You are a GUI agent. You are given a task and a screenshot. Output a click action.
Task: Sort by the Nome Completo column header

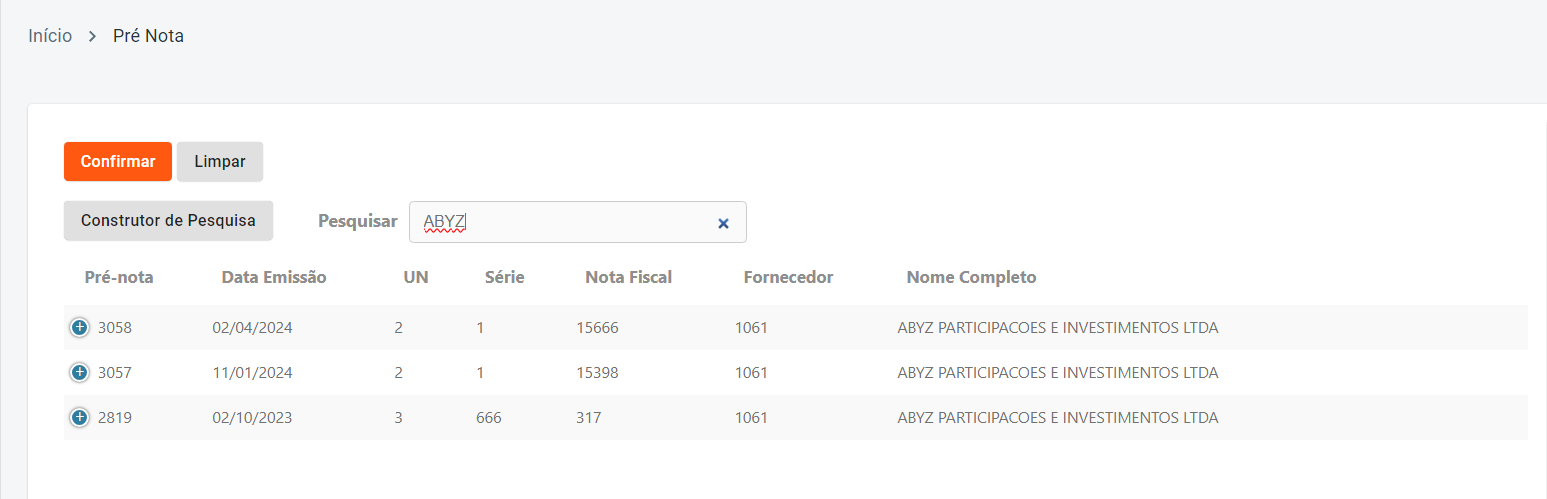pyautogui.click(x=971, y=277)
